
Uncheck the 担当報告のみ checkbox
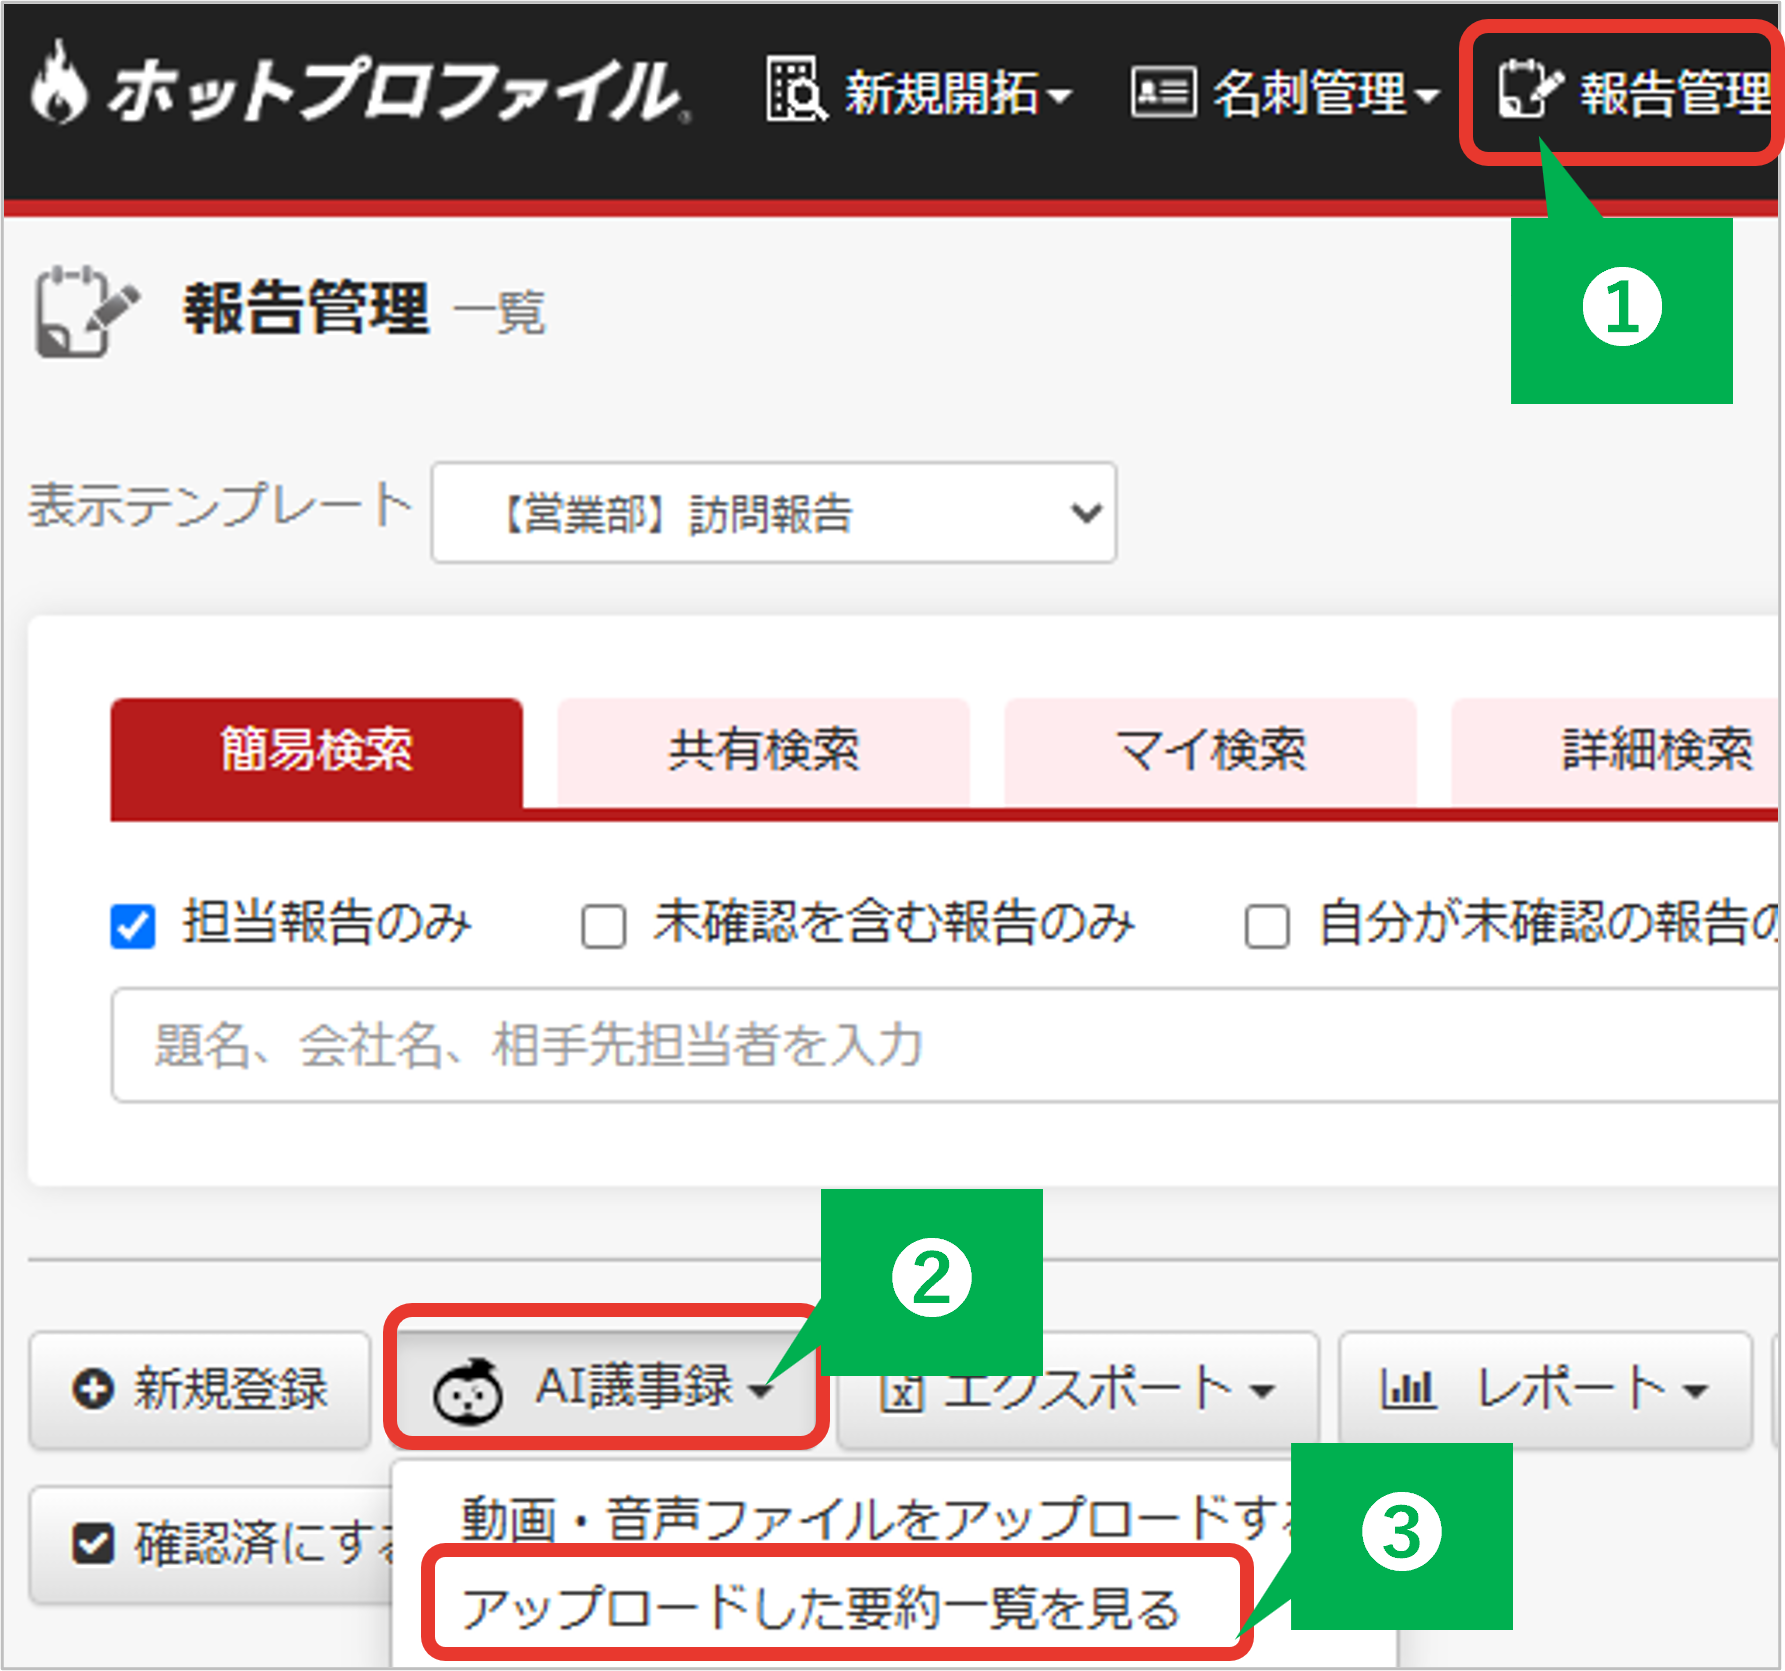coord(133,926)
